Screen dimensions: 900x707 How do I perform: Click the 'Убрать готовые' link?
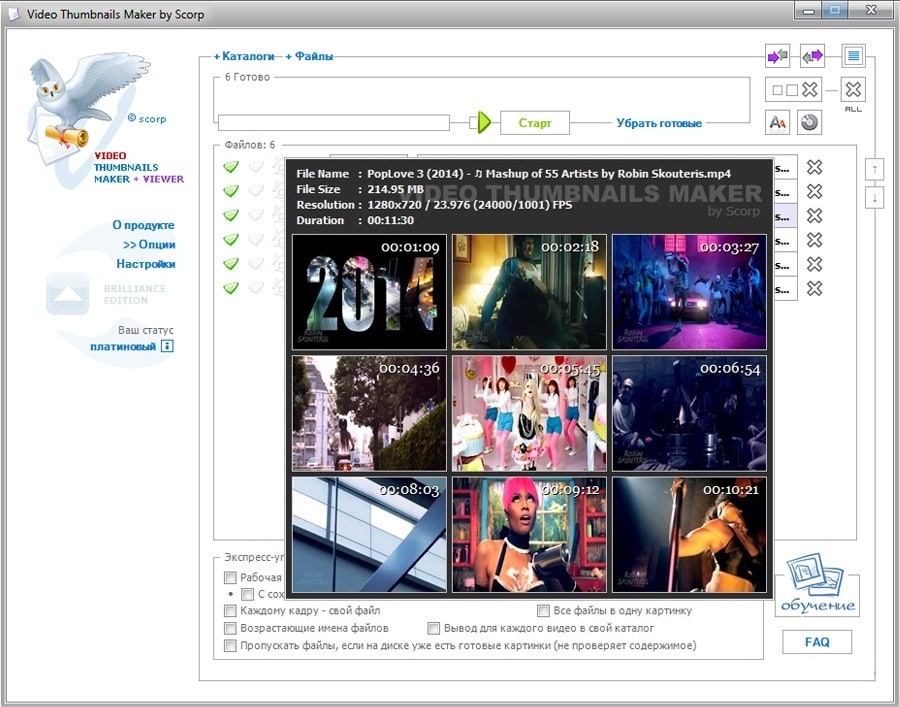click(x=658, y=123)
